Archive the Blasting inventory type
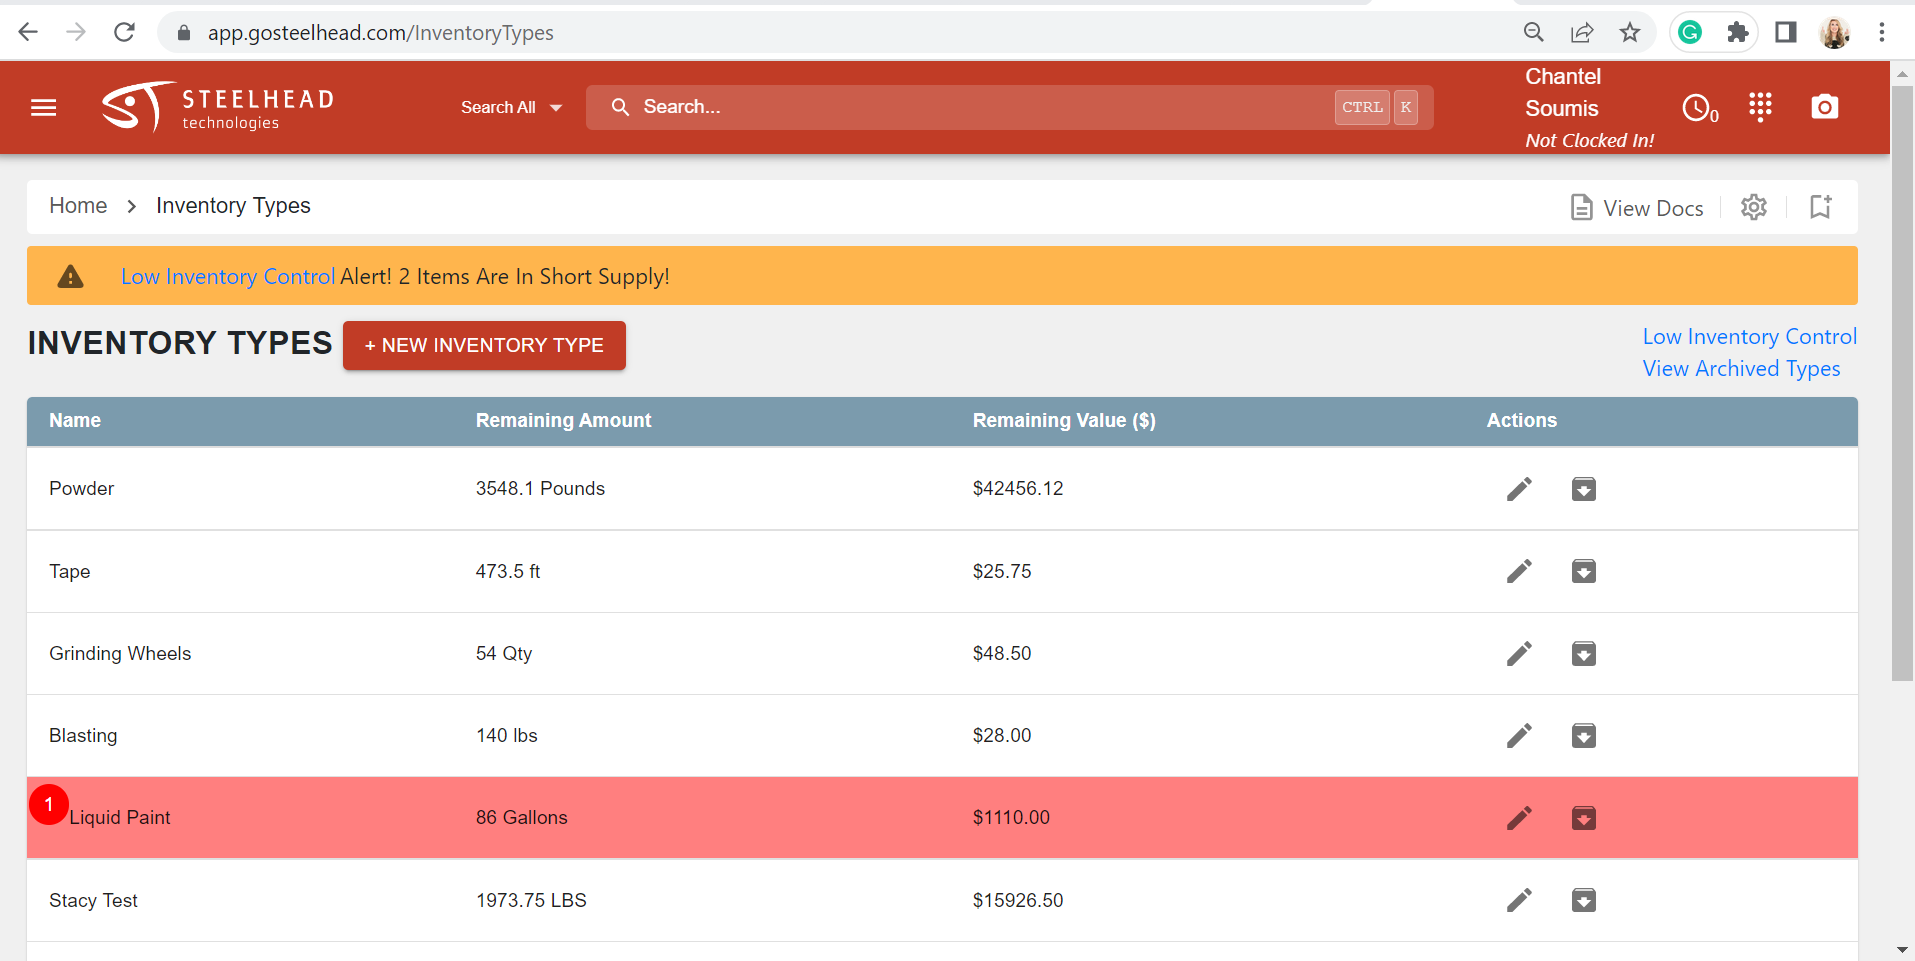1915x961 pixels. click(1584, 736)
